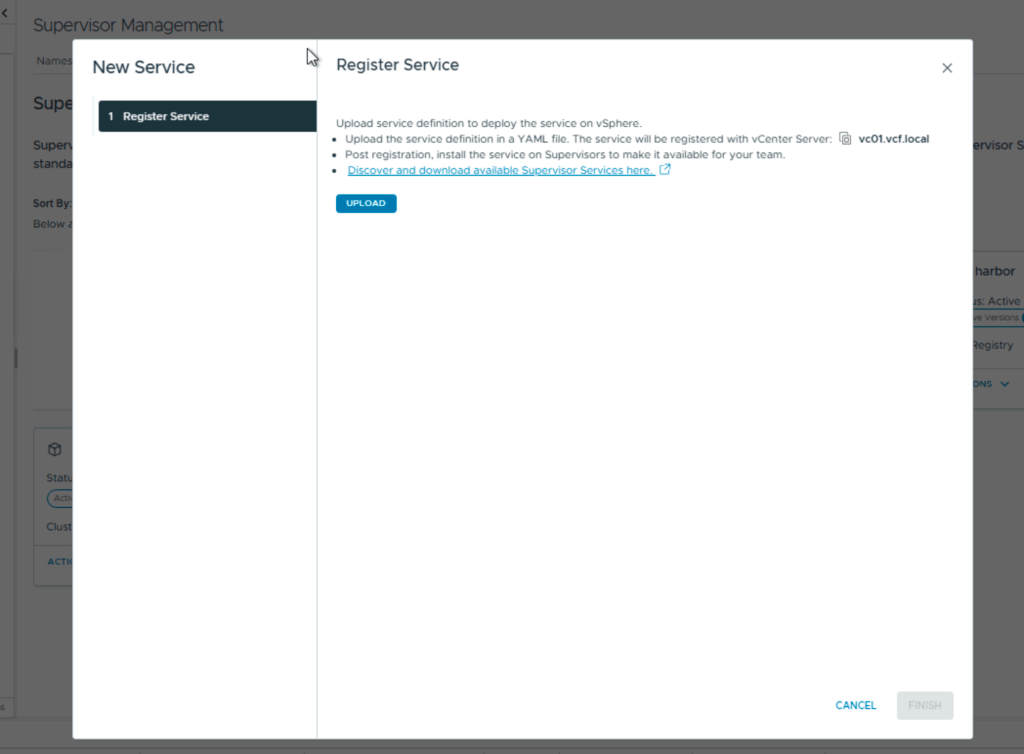Select the vc01.vcf.local server name
Image resolution: width=1024 pixels, height=754 pixels.
[x=893, y=139]
